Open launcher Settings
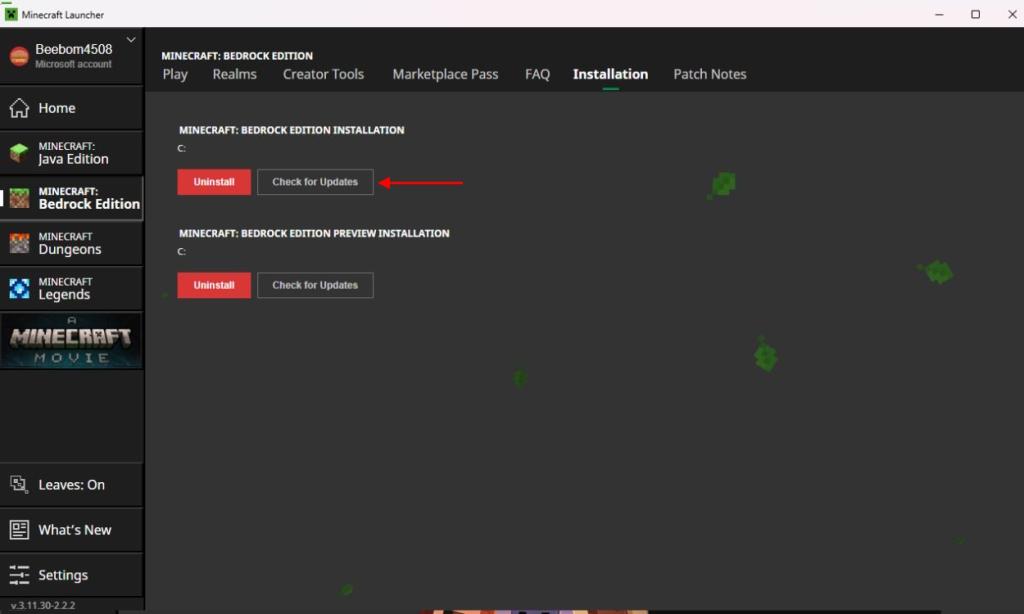The width and height of the screenshot is (1024, 614). [60, 575]
